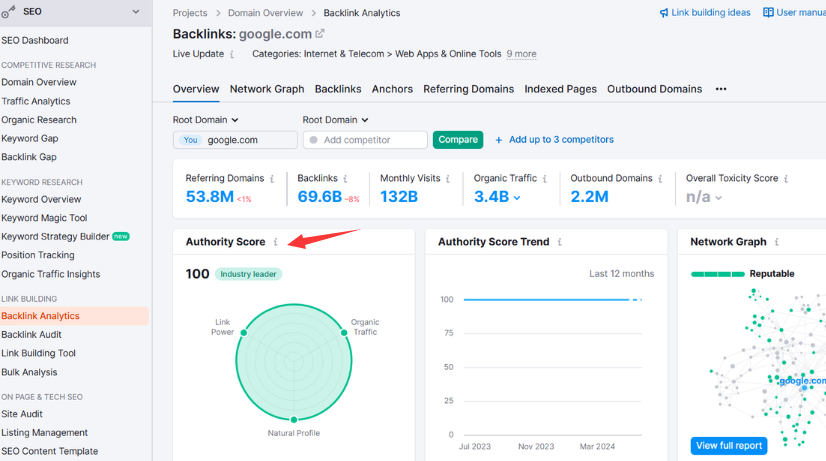Click the View full report button
This screenshot has height=461, width=826.
click(728, 445)
